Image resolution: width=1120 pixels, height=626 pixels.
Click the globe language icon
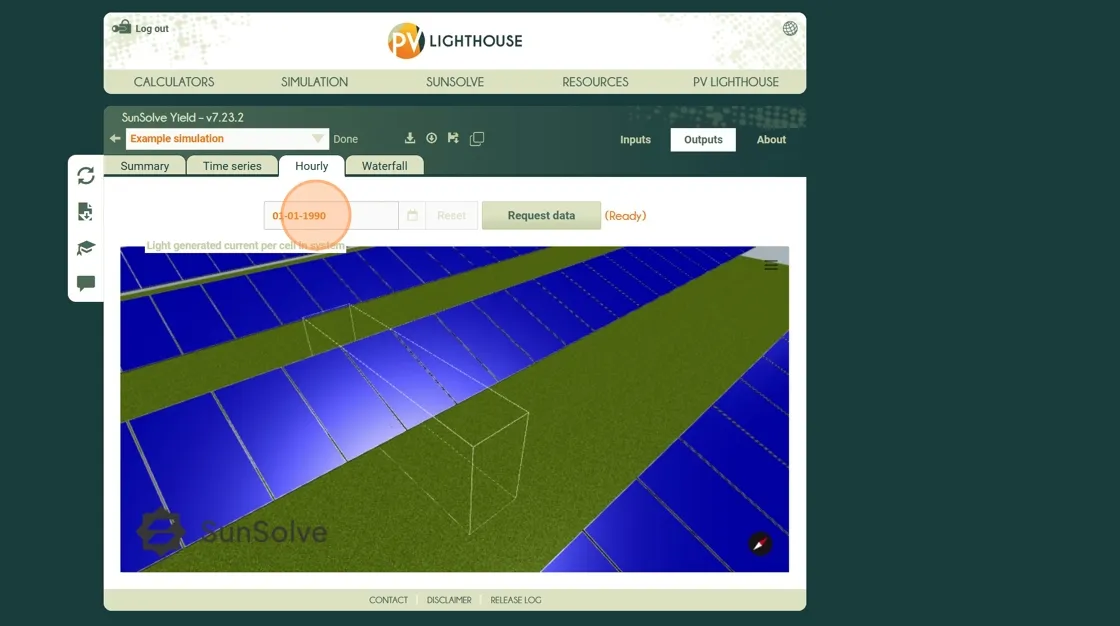point(790,28)
